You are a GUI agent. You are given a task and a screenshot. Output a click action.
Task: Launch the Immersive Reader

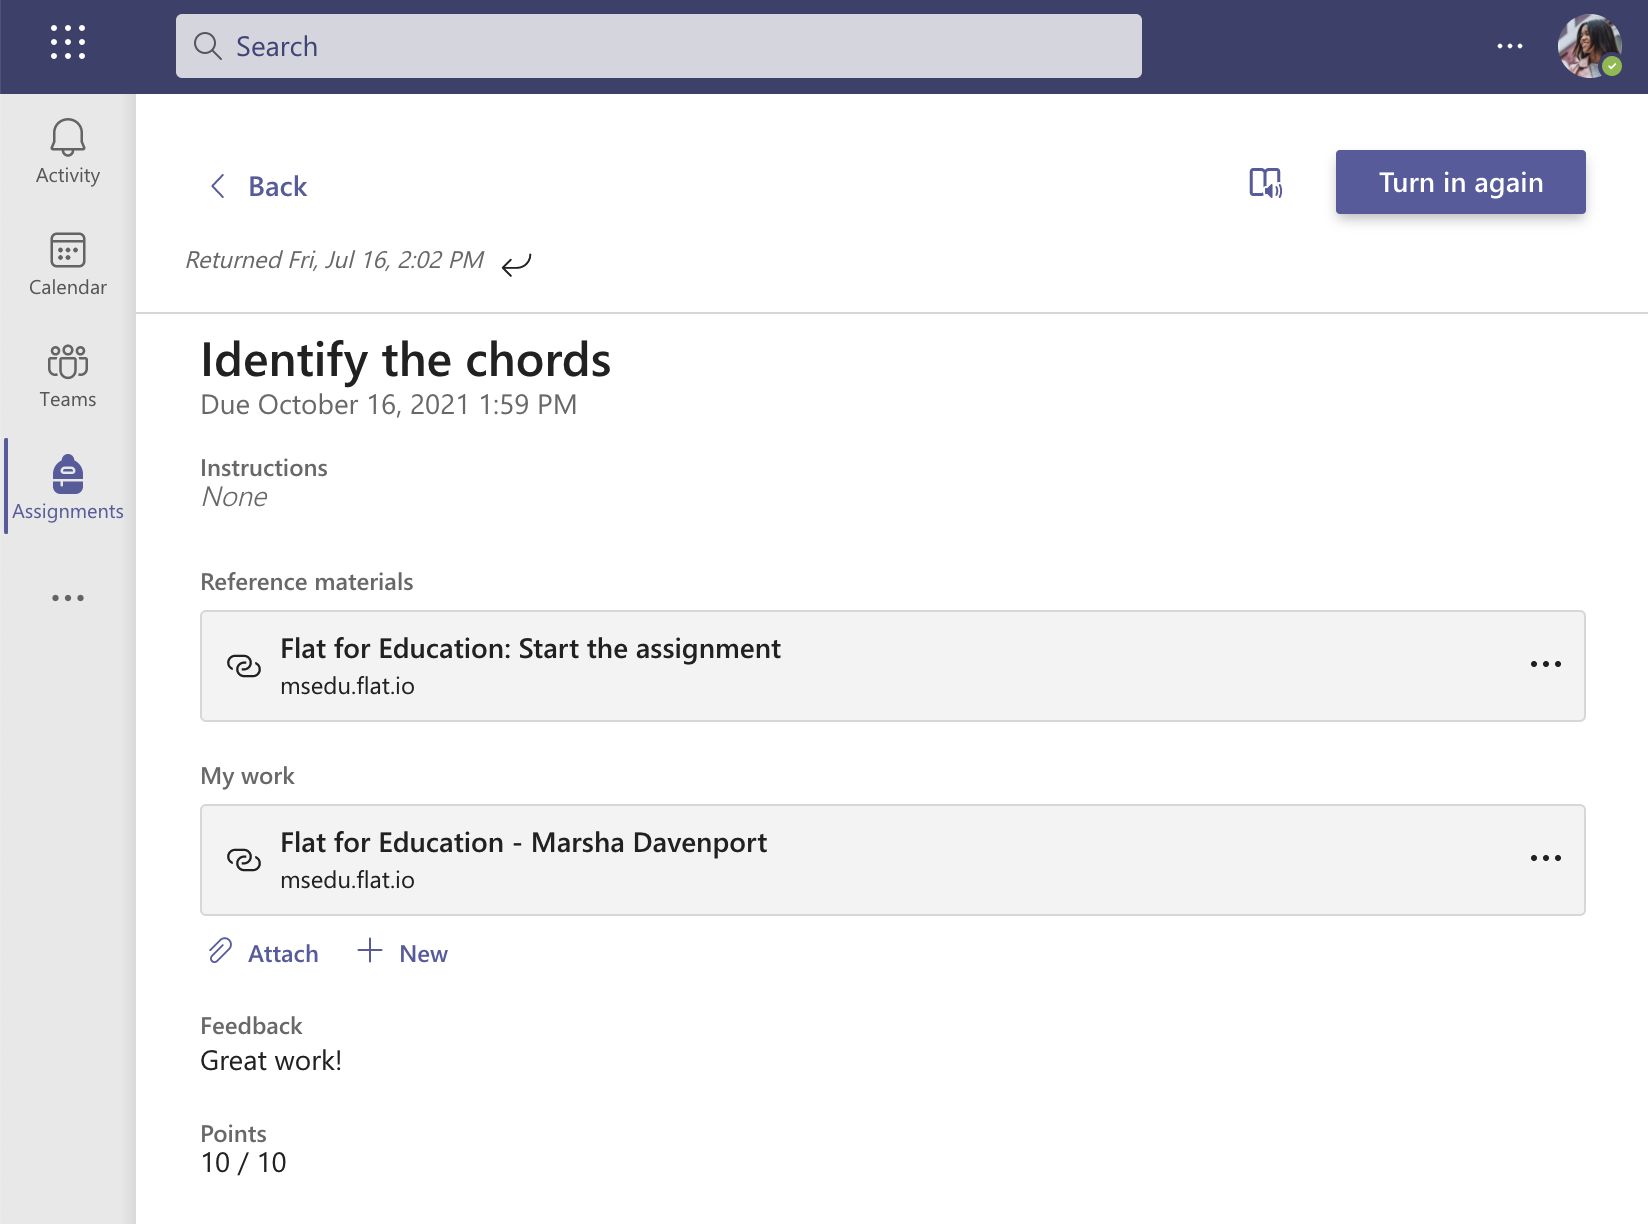pyautogui.click(x=1266, y=183)
